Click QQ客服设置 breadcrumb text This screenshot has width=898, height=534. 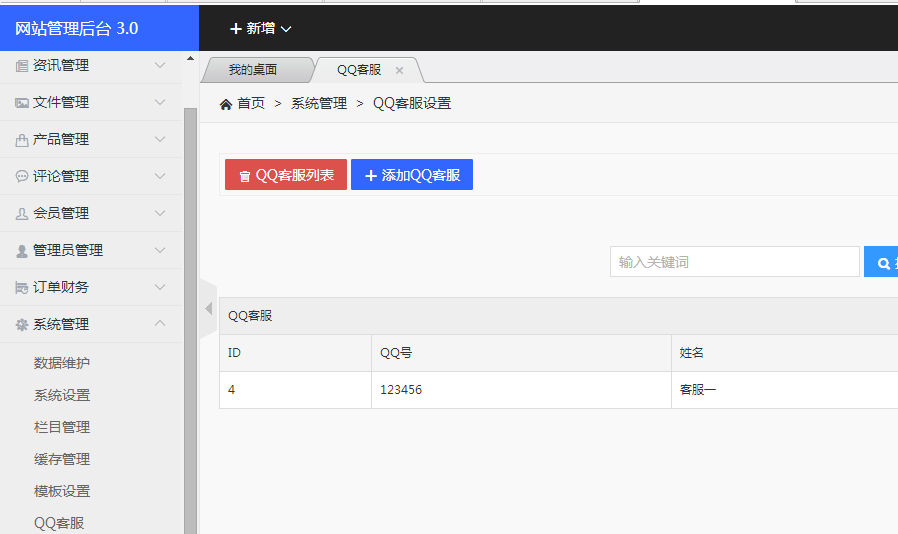412,104
